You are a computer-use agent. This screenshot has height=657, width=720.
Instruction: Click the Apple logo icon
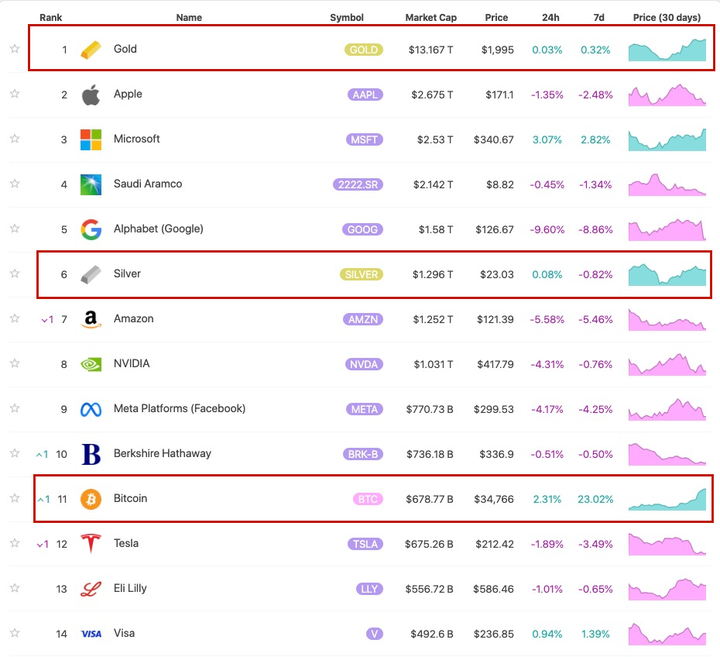pyautogui.click(x=91, y=95)
